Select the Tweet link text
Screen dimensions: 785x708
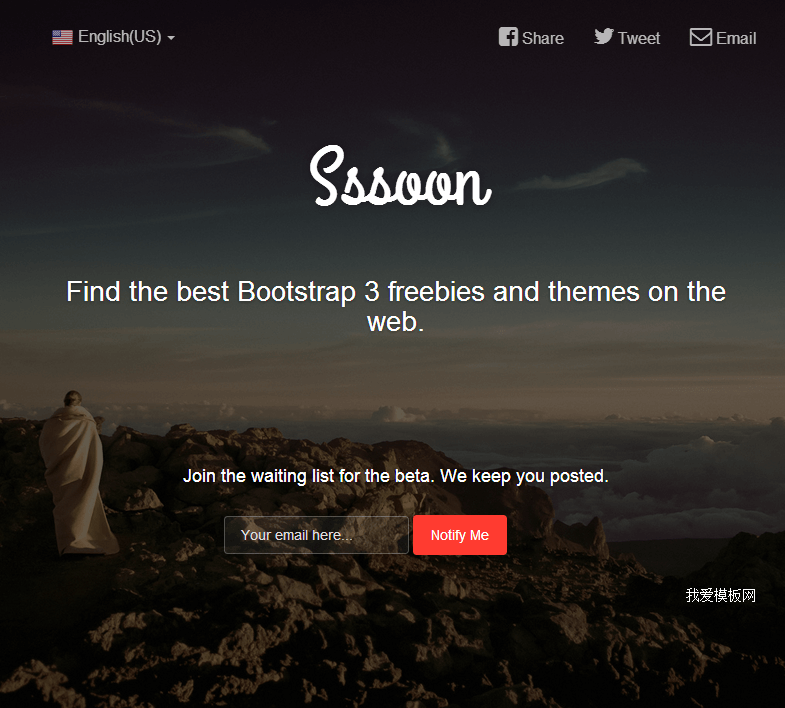click(639, 38)
